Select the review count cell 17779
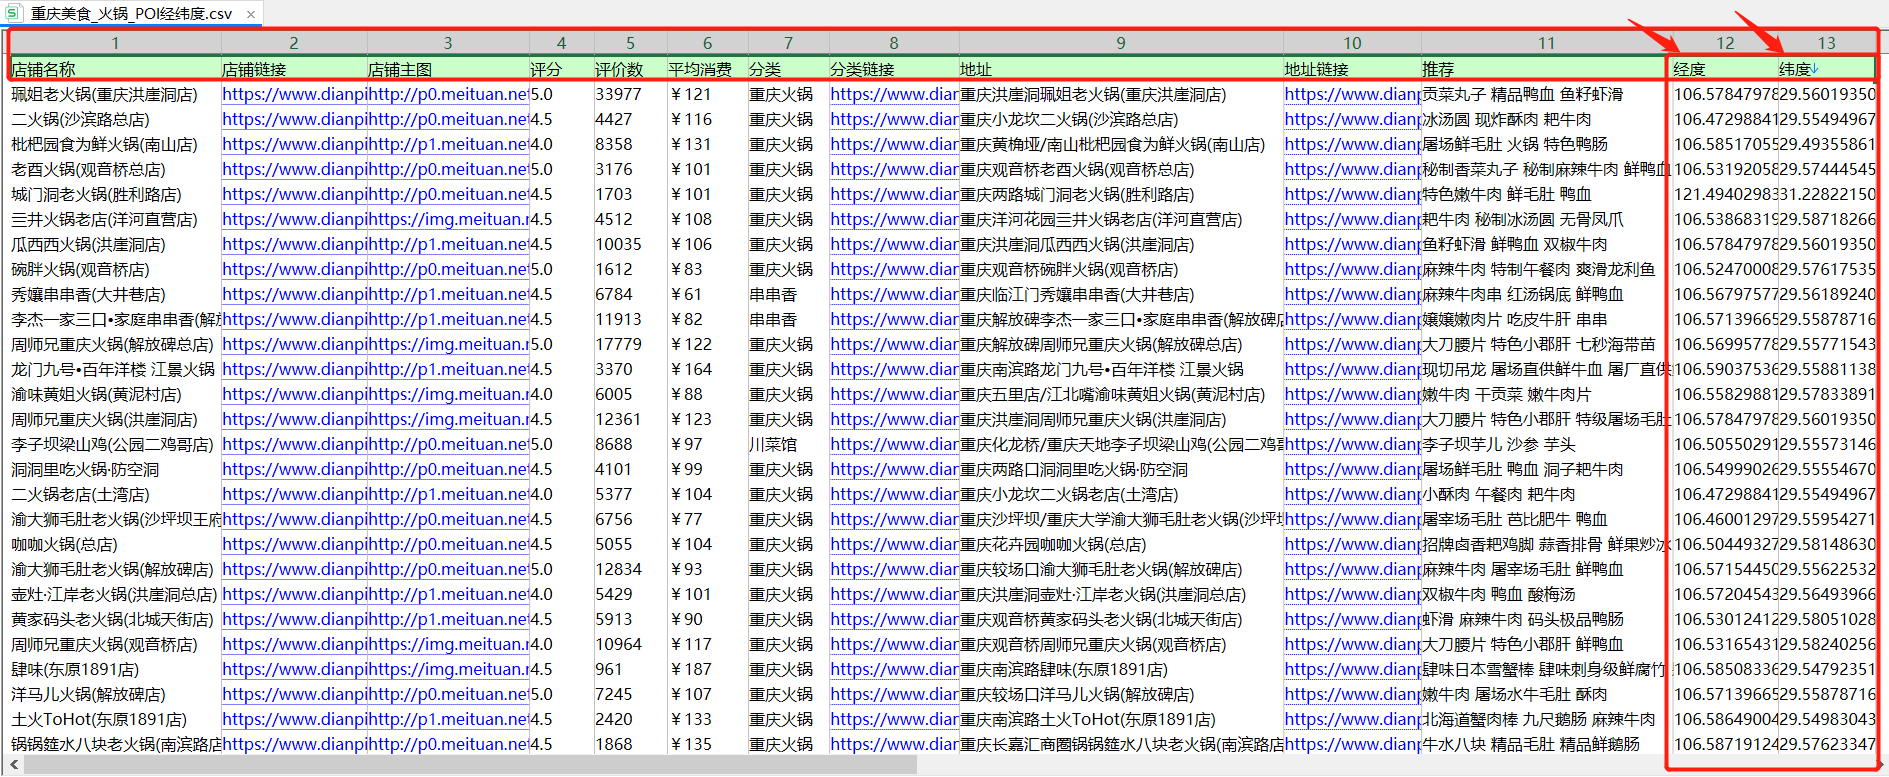This screenshot has width=1889, height=777. point(630,344)
